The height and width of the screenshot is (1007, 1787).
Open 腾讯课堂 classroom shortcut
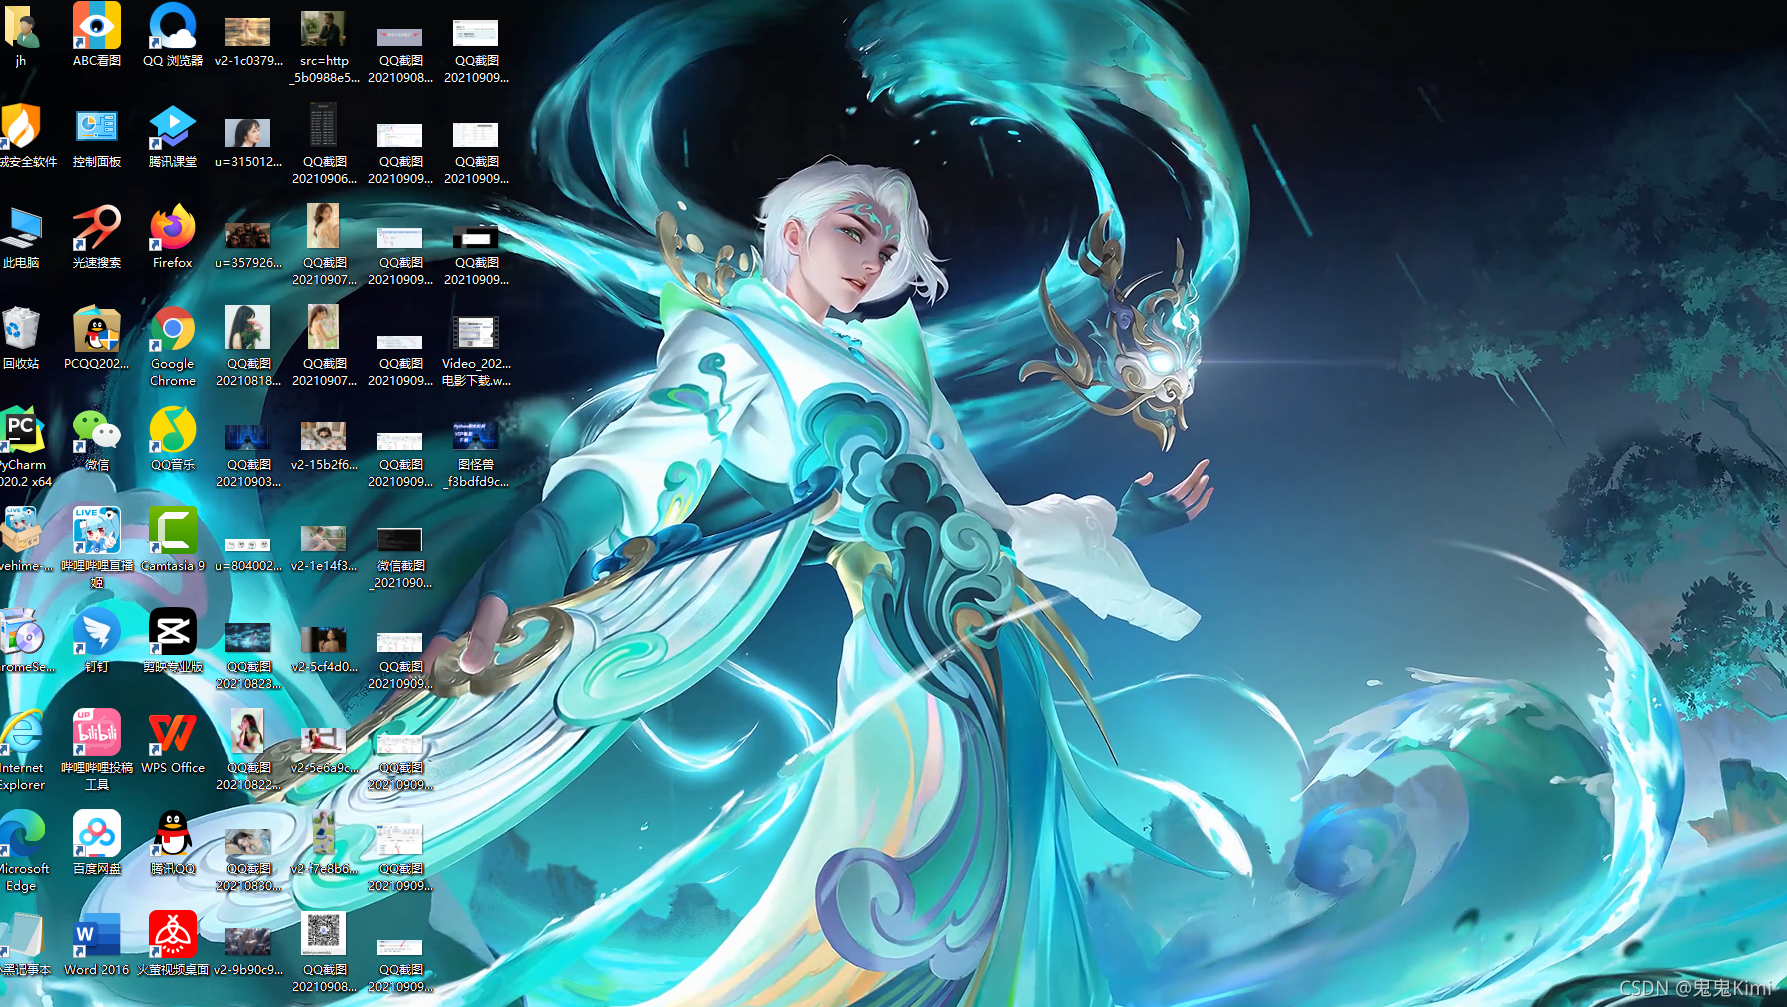tap(173, 135)
